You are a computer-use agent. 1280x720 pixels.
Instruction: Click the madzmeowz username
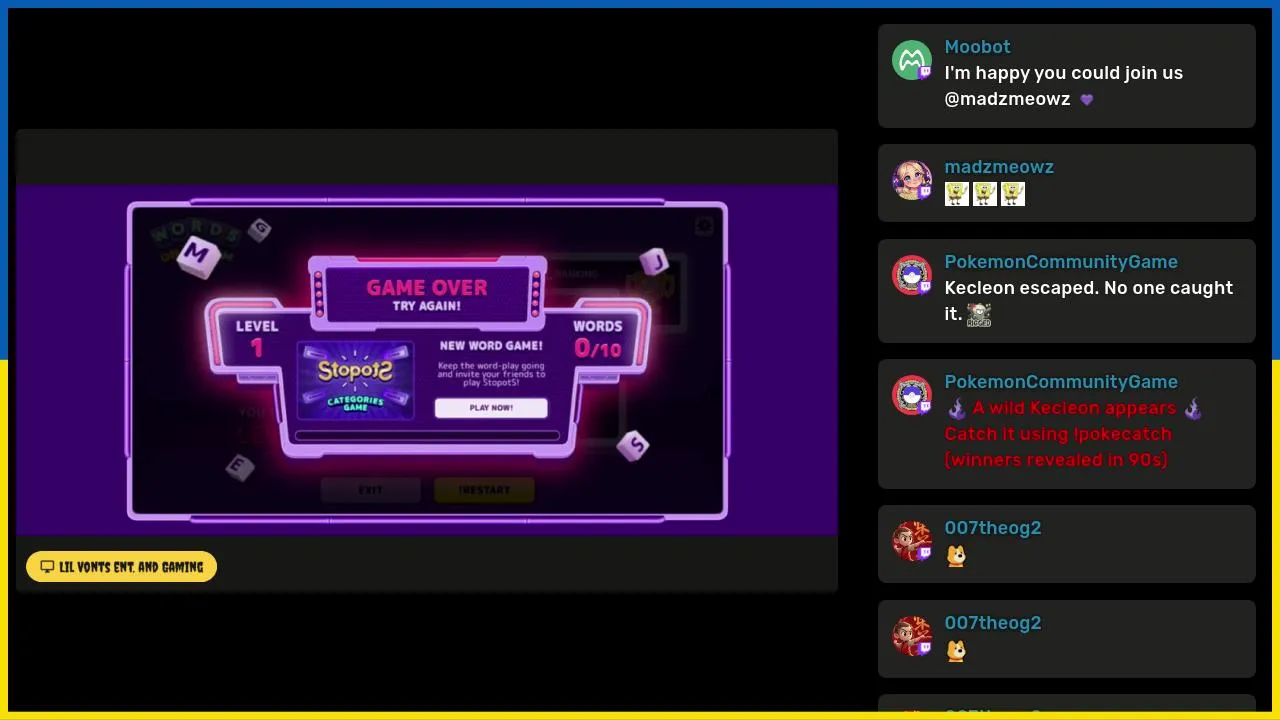point(999,167)
